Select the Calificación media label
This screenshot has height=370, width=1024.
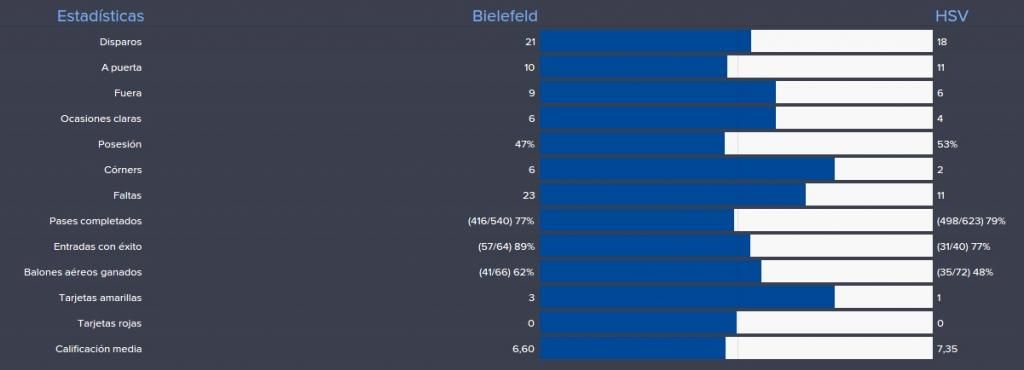tap(99, 349)
